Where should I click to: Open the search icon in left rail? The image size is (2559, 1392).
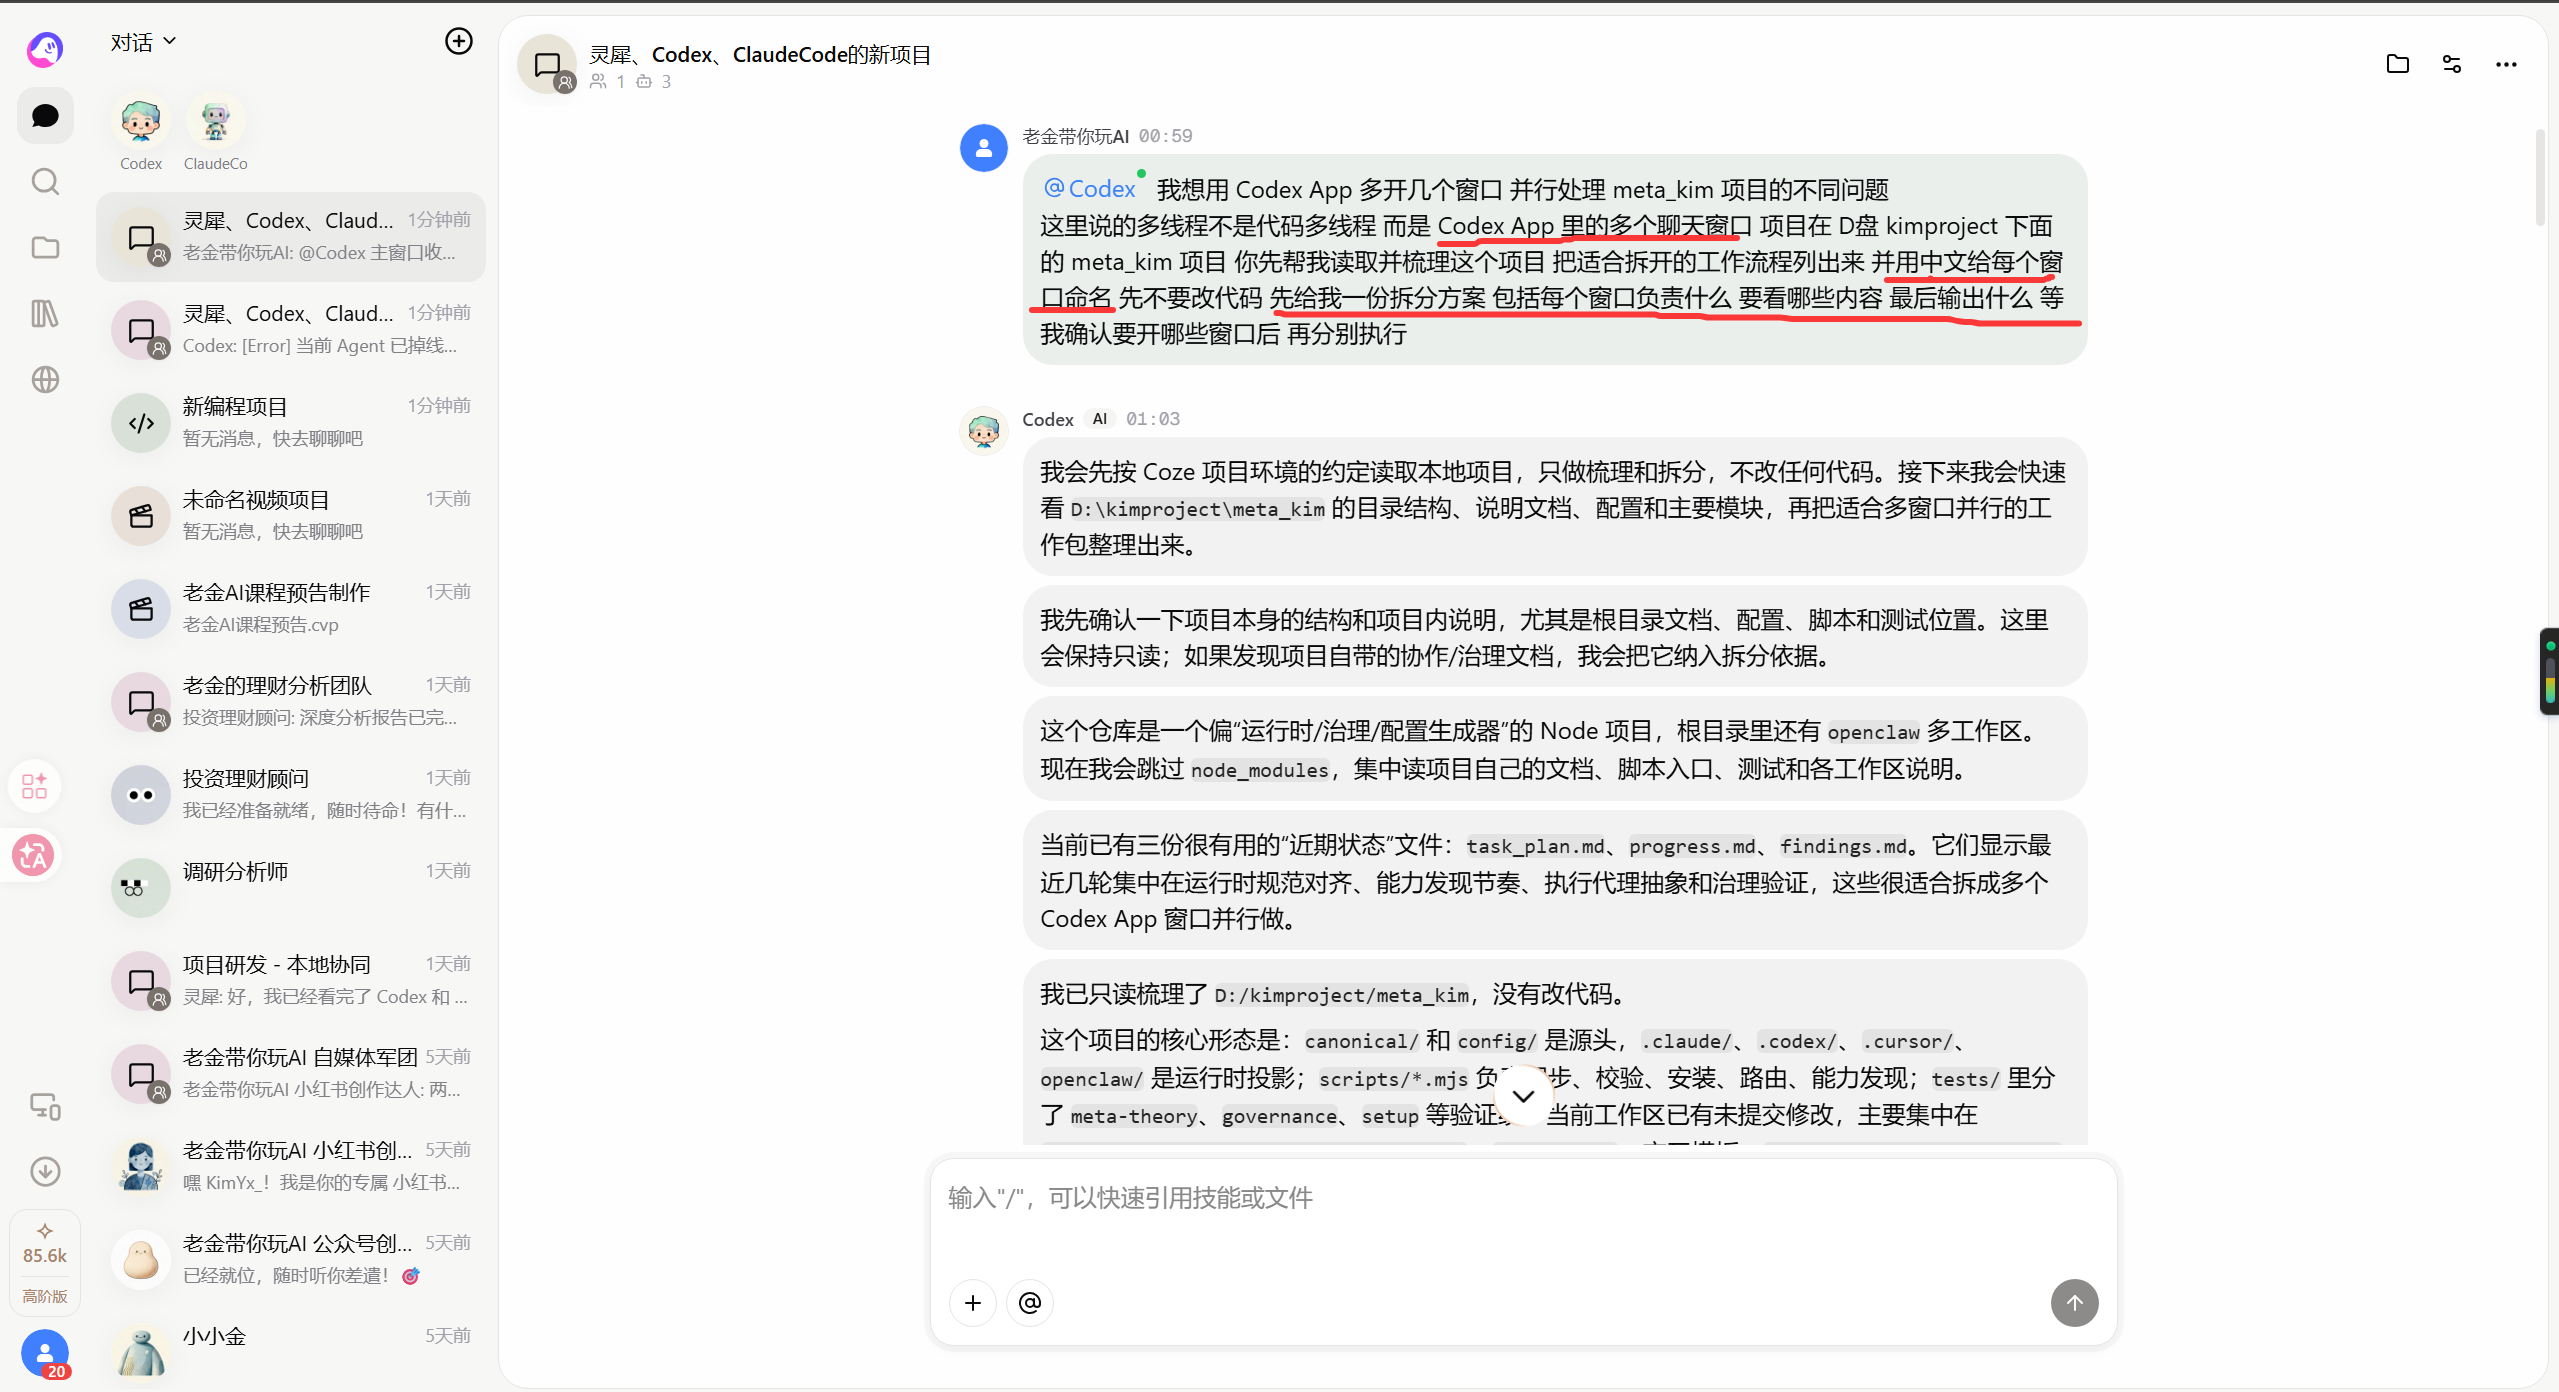pyautogui.click(x=45, y=182)
